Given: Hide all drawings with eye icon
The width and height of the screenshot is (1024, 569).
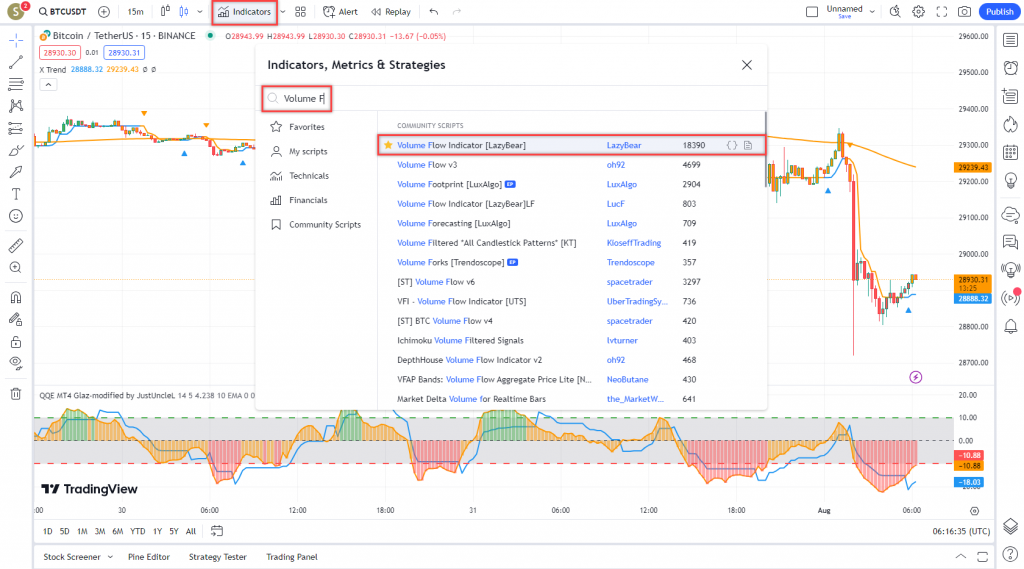Looking at the screenshot, I should point(16,363).
